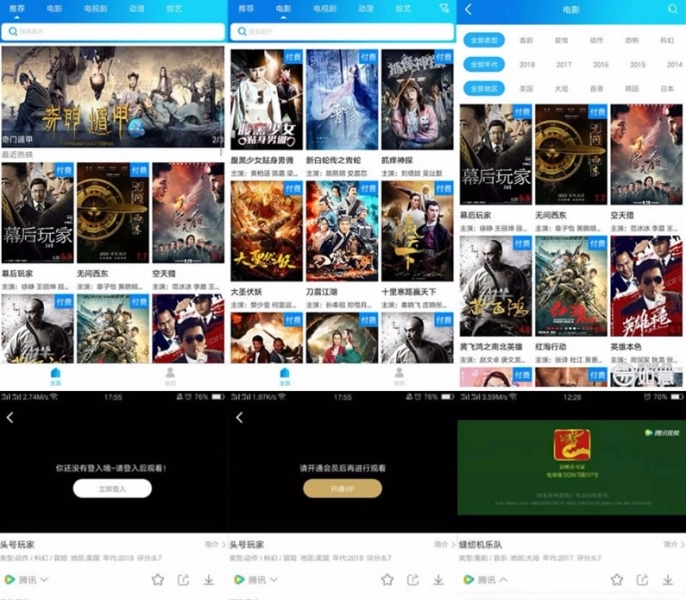The image size is (686, 600).
Task: Tap search field on the 推荐 screen
Action: click(113, 32)
